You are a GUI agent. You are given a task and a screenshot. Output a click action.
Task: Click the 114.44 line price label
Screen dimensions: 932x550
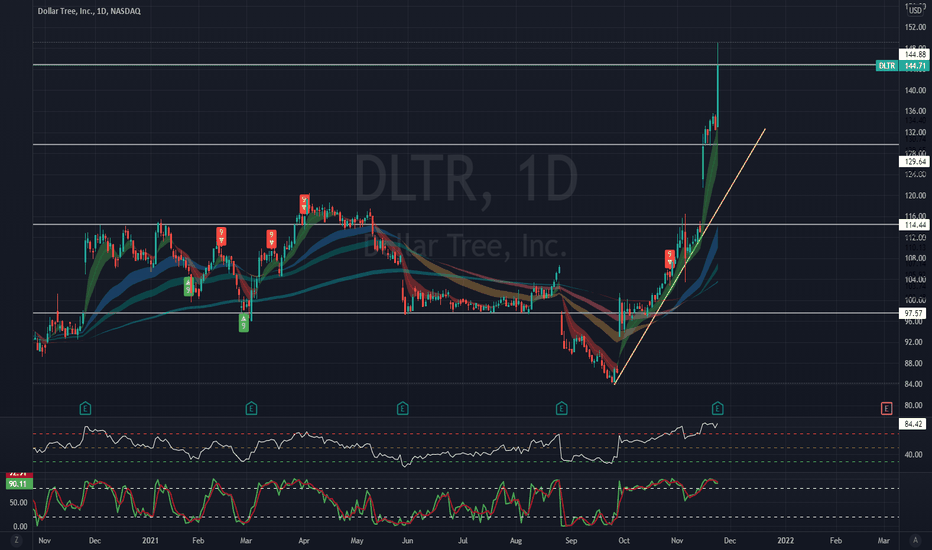click(914, 225)
